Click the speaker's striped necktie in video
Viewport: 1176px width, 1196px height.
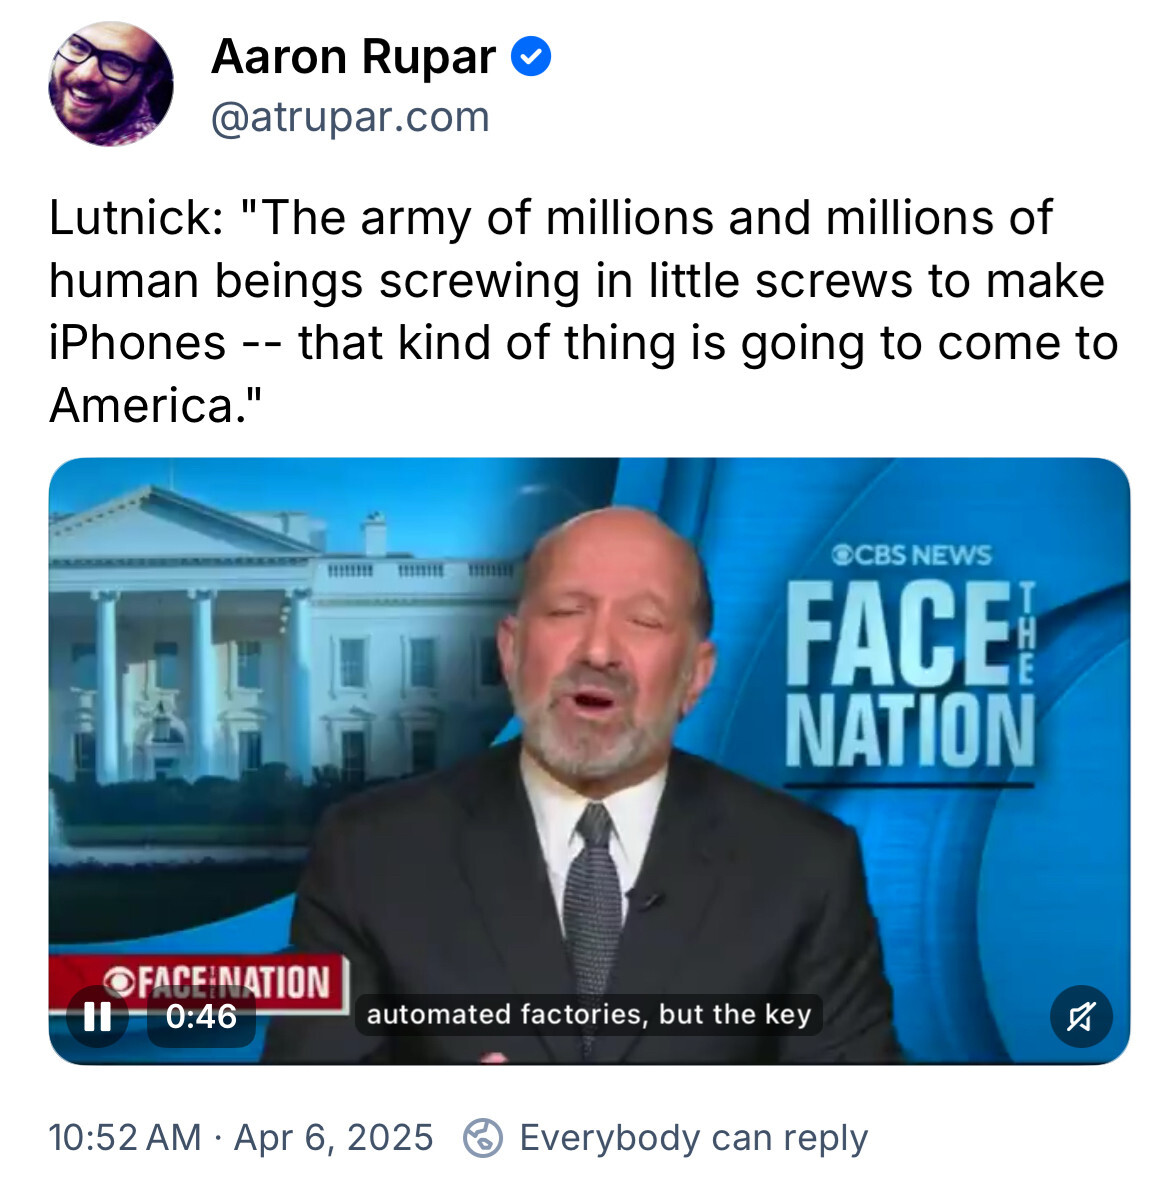click(x=593, y=890)
